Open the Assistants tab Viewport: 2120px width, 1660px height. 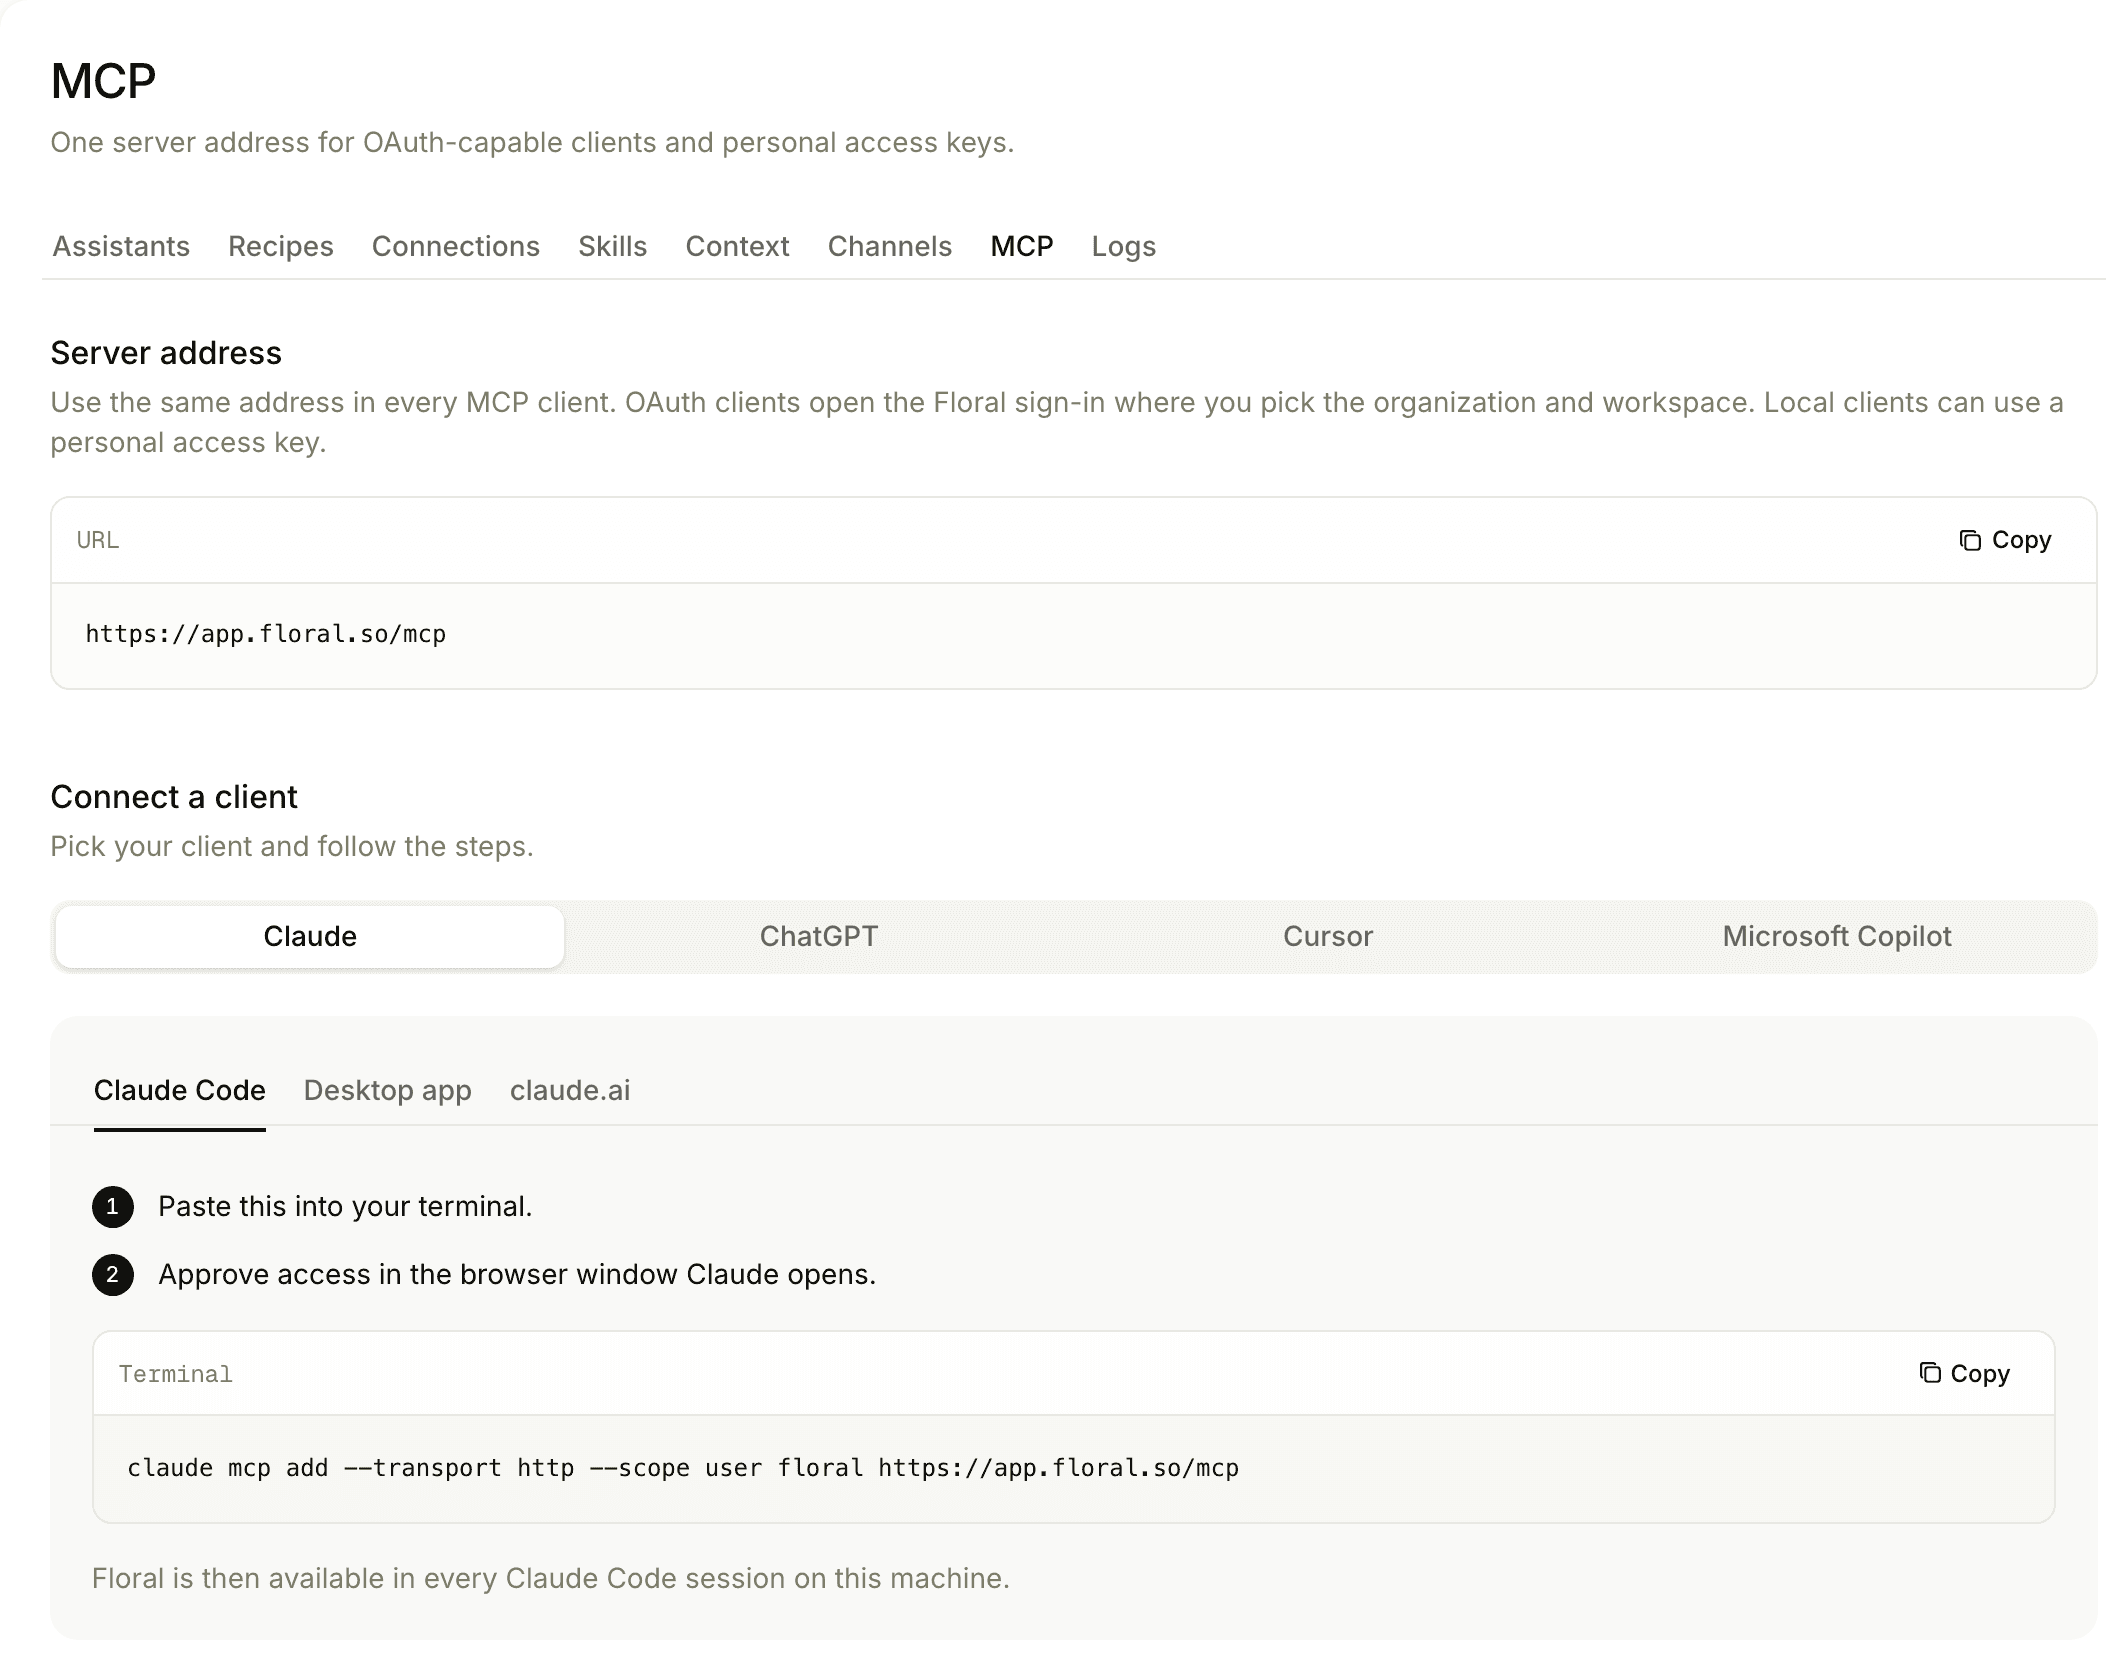(121, 246)
